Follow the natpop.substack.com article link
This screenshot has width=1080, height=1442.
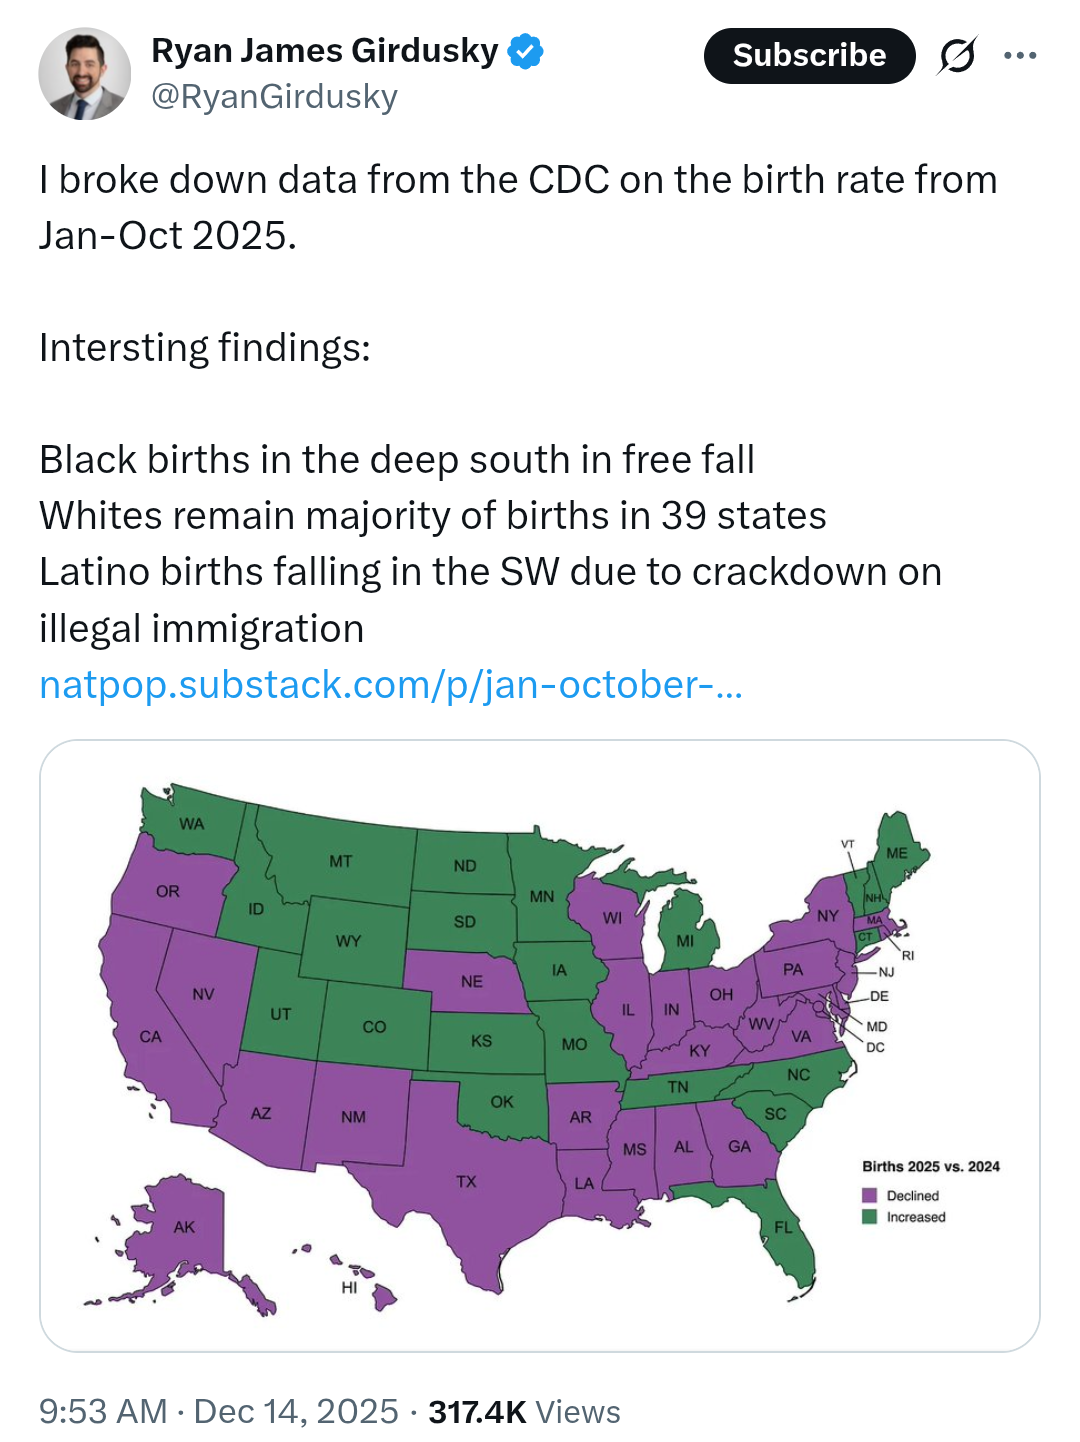390,685
